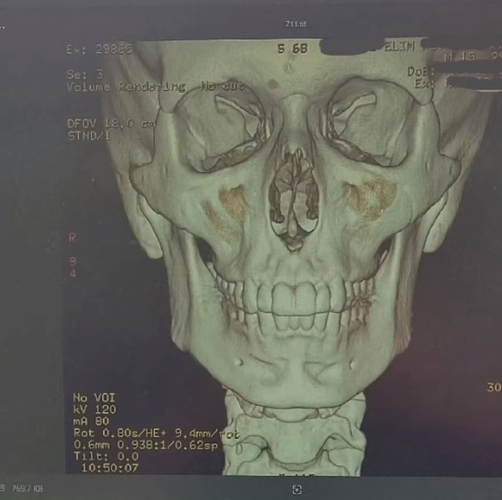Select the Rot 0.80s/HE+ rotation line

(x=156, y=433)
